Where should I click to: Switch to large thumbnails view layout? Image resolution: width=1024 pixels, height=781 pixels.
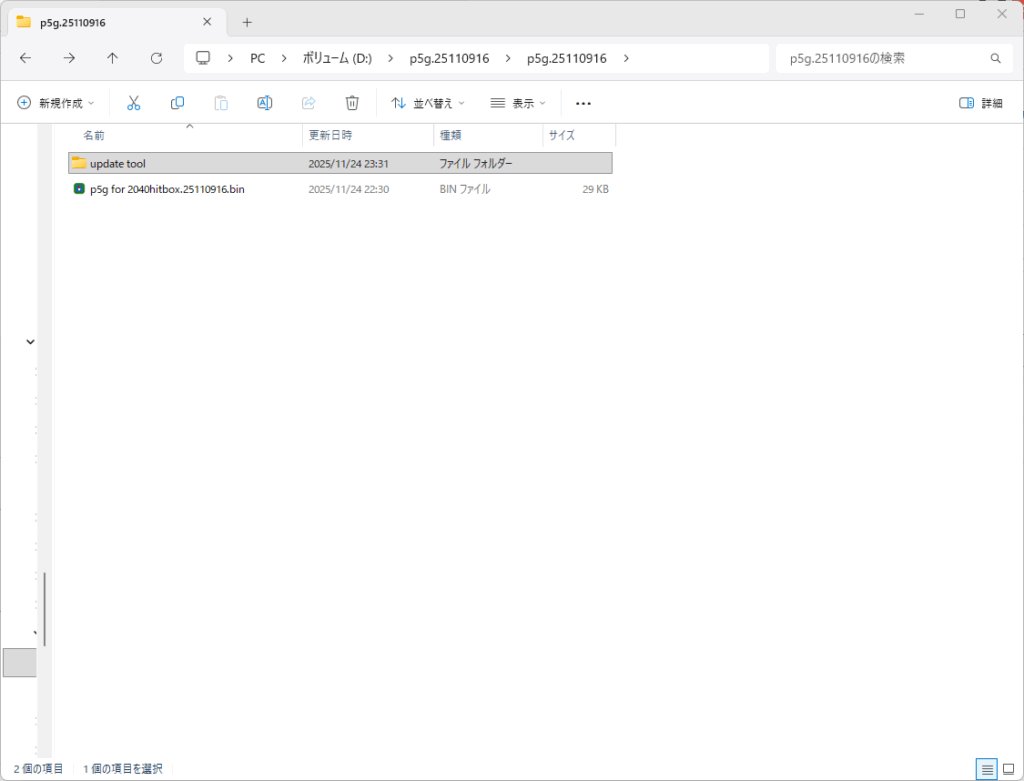1008,769
